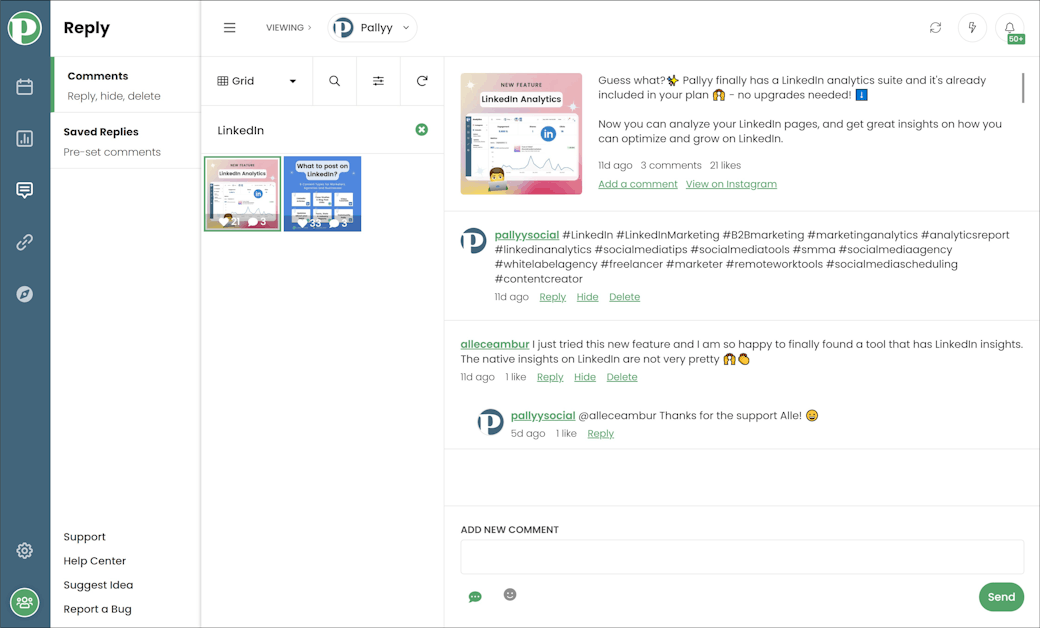Click the pallyysocial avatar on hashtag comment
This screenshot has height=628, width=1040.
(x=474, y=241)
